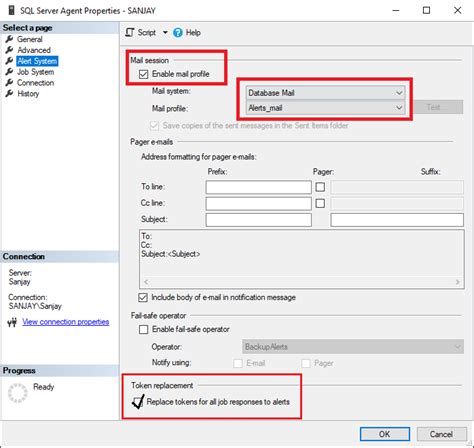Screen dimensions: 474x448
Task: Toggle Save copies of sent messages checkbox
Action: 154,126
